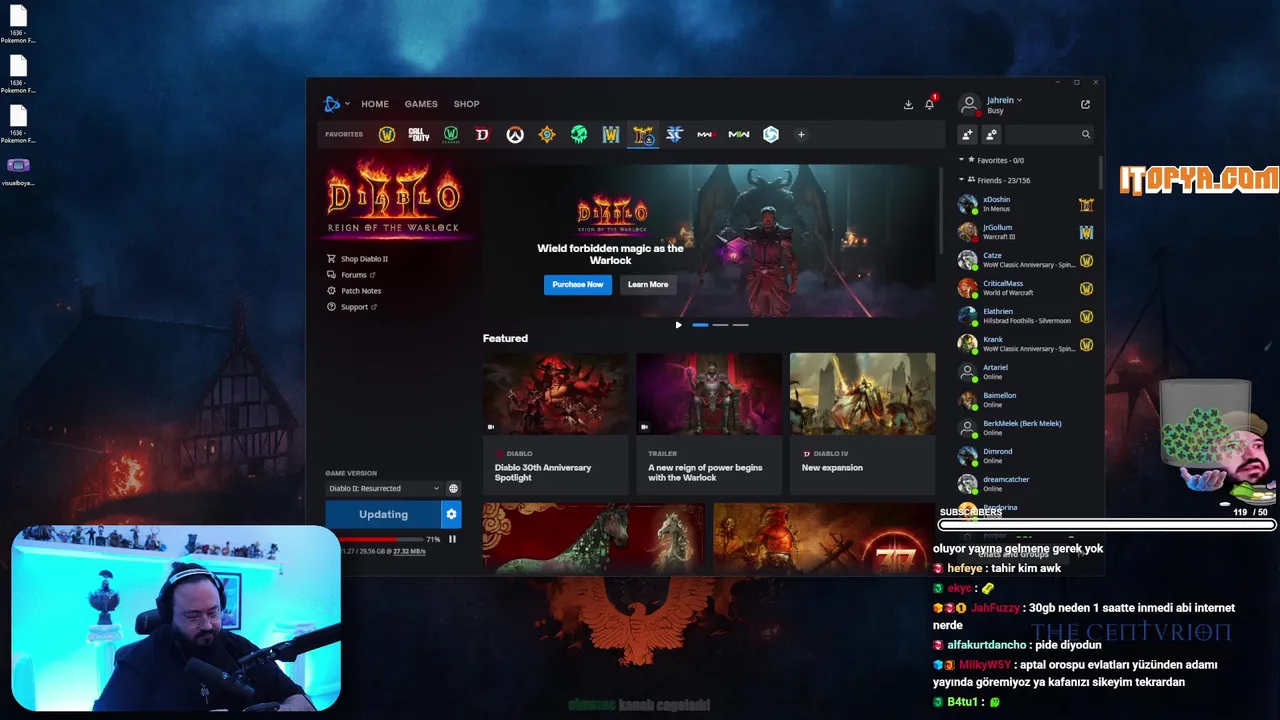Select StarCraft in favorites bar
The width and height of the screenshot is (1280, 720).
coord(675,134)
